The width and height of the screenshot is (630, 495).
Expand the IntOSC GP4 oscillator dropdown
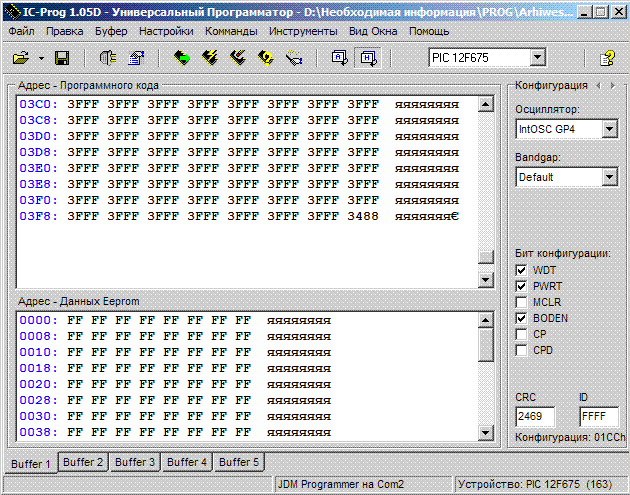[609, 129]
